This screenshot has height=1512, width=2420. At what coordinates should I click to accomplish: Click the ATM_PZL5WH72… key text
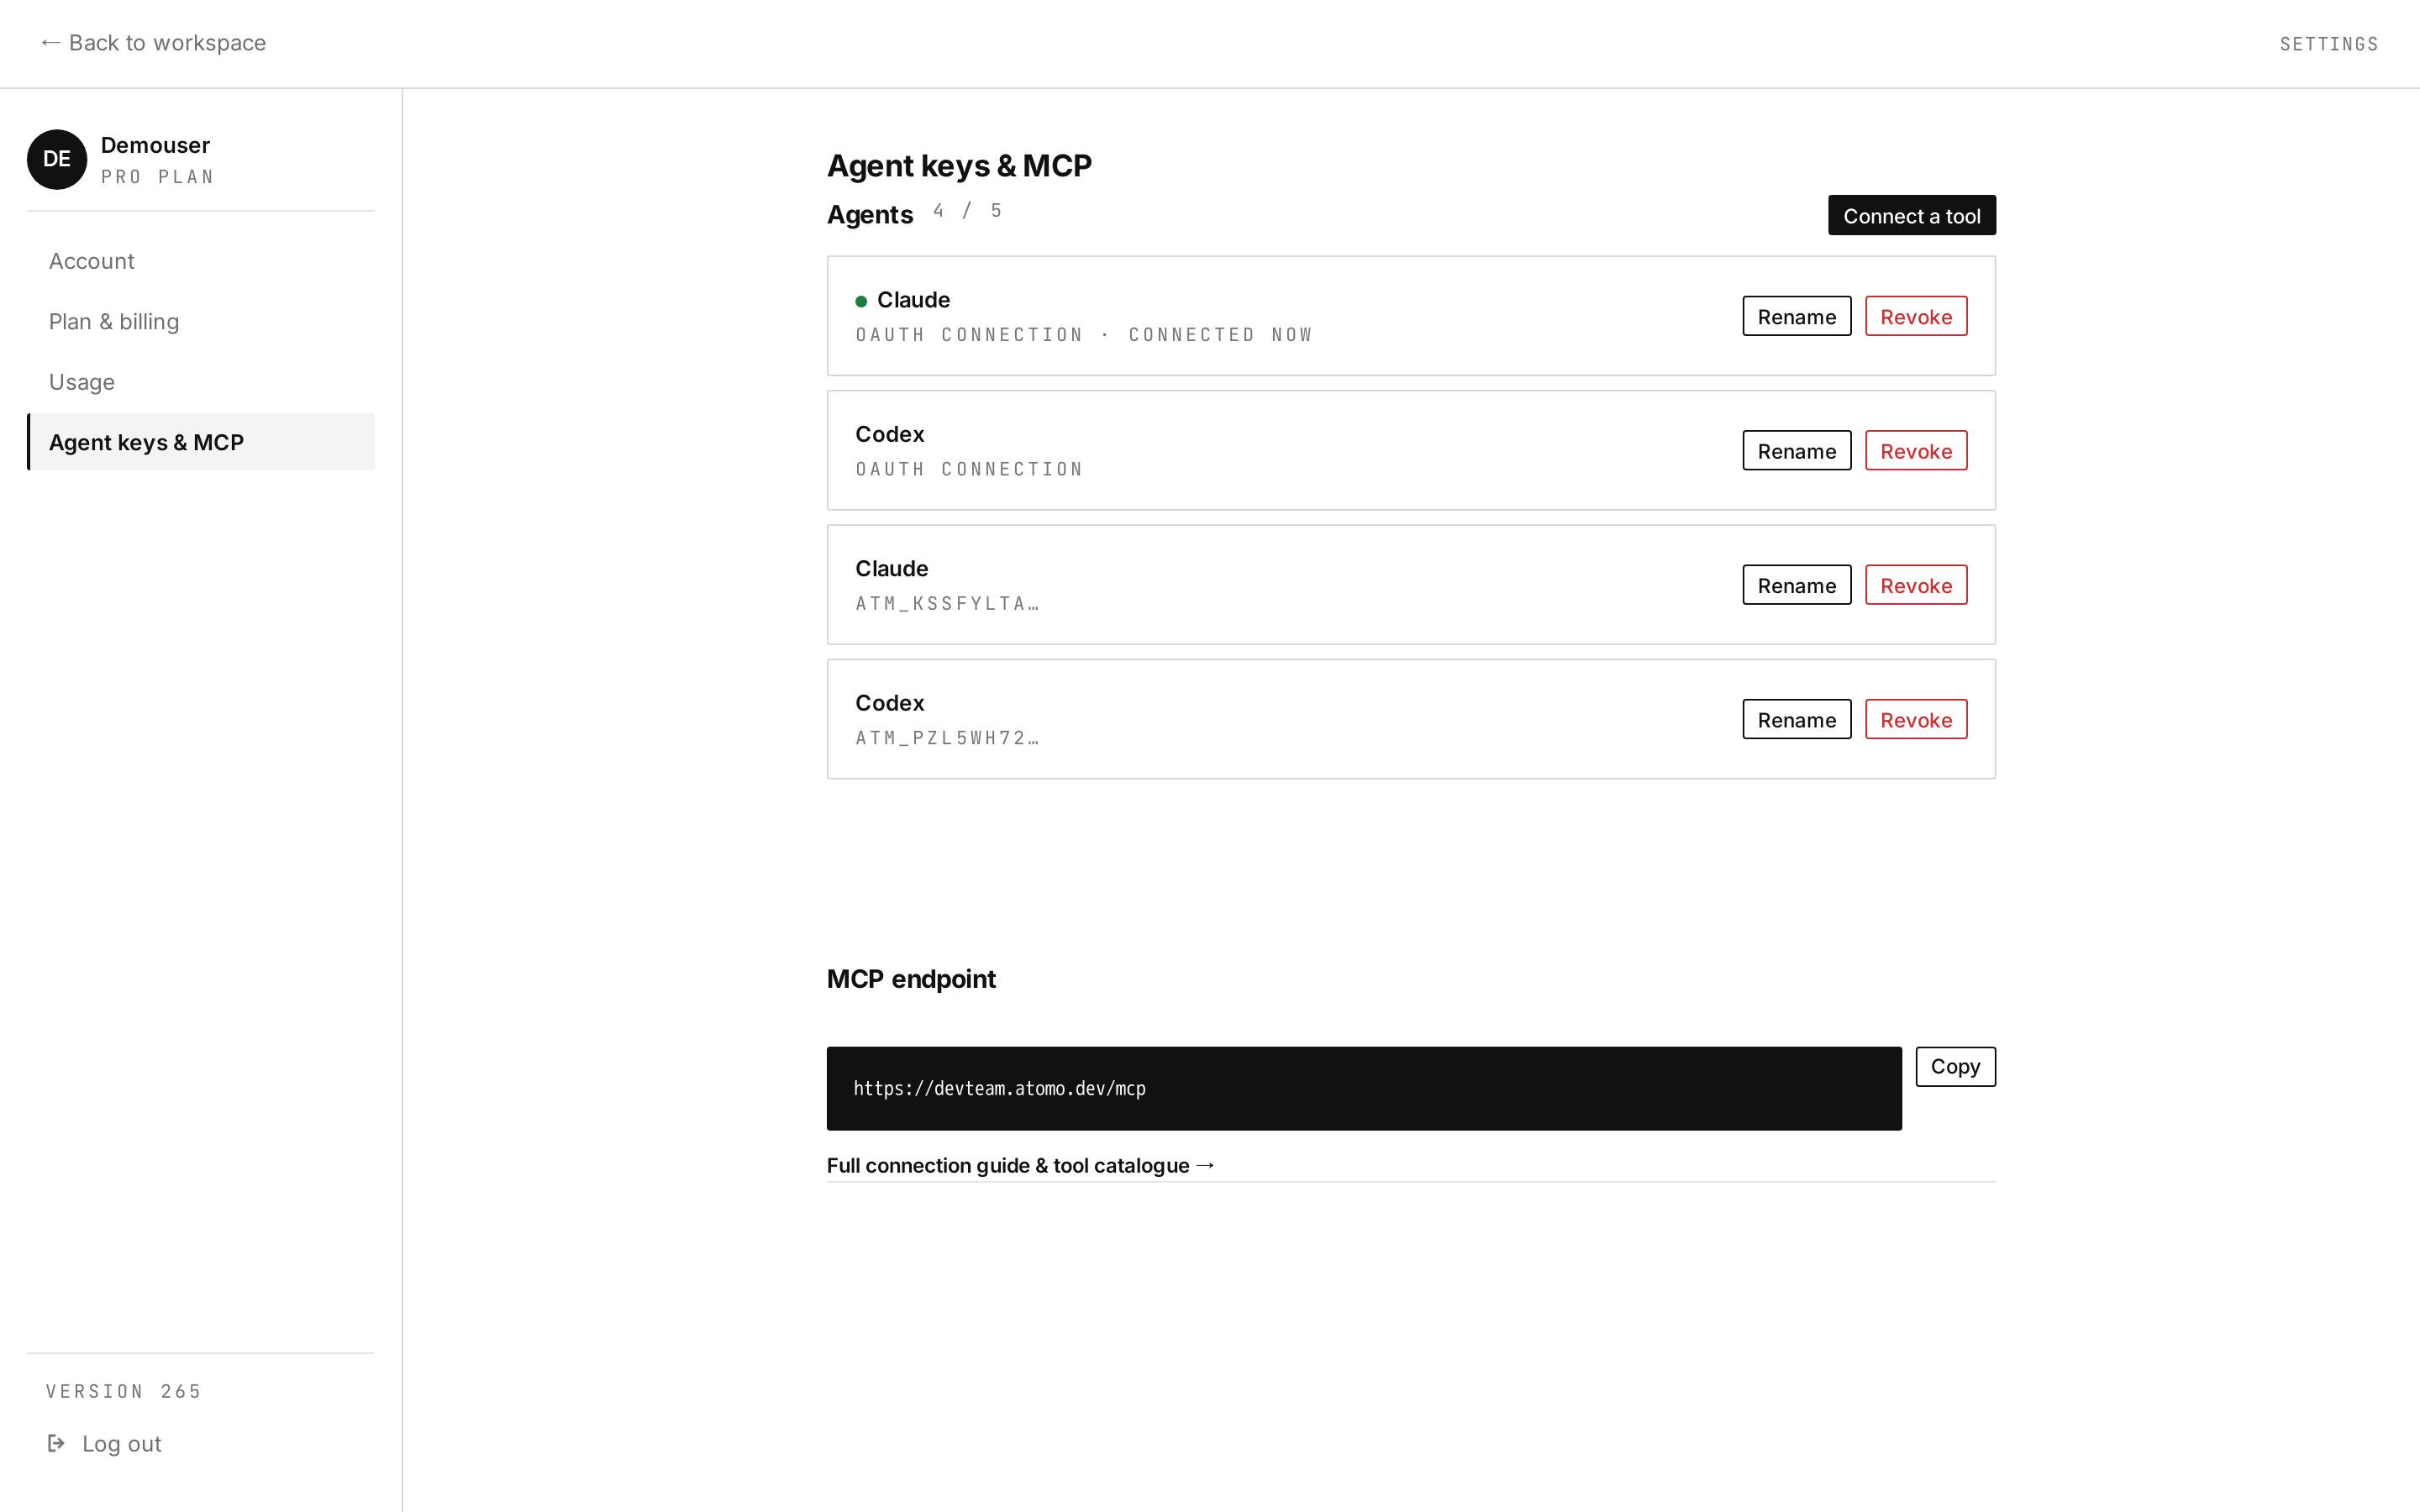point(947,738)
